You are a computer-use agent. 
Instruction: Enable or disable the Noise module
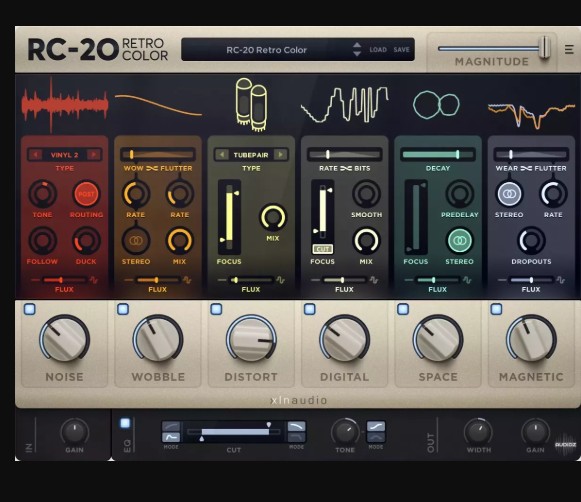(x=30, y=309)
